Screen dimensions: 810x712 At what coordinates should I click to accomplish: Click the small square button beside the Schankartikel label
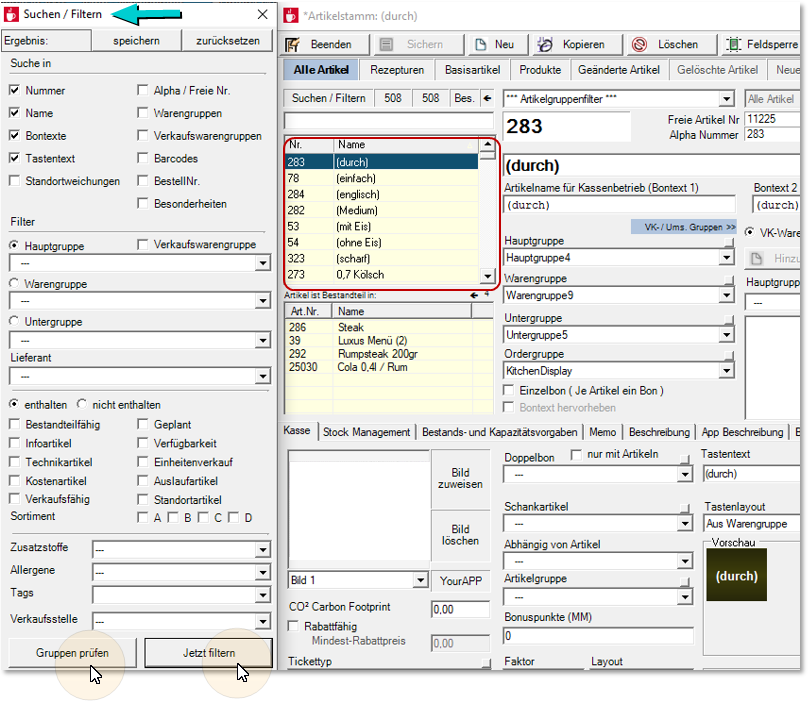point(685,508)
